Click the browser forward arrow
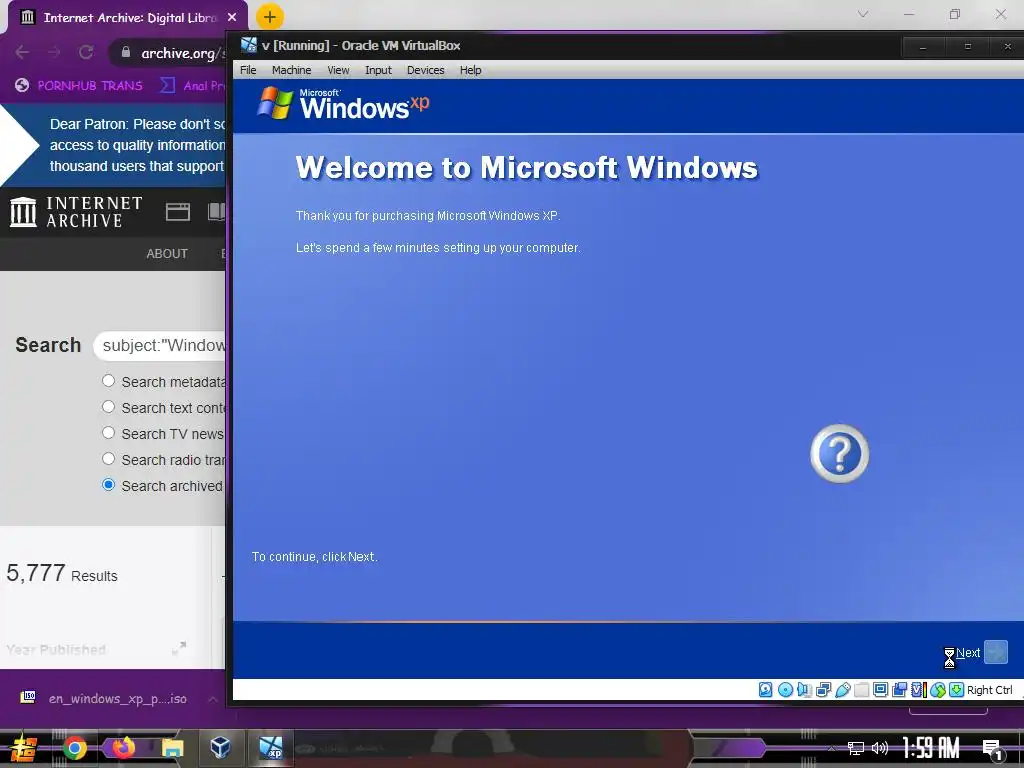The image size is (1024, 768). pos(54,52)
